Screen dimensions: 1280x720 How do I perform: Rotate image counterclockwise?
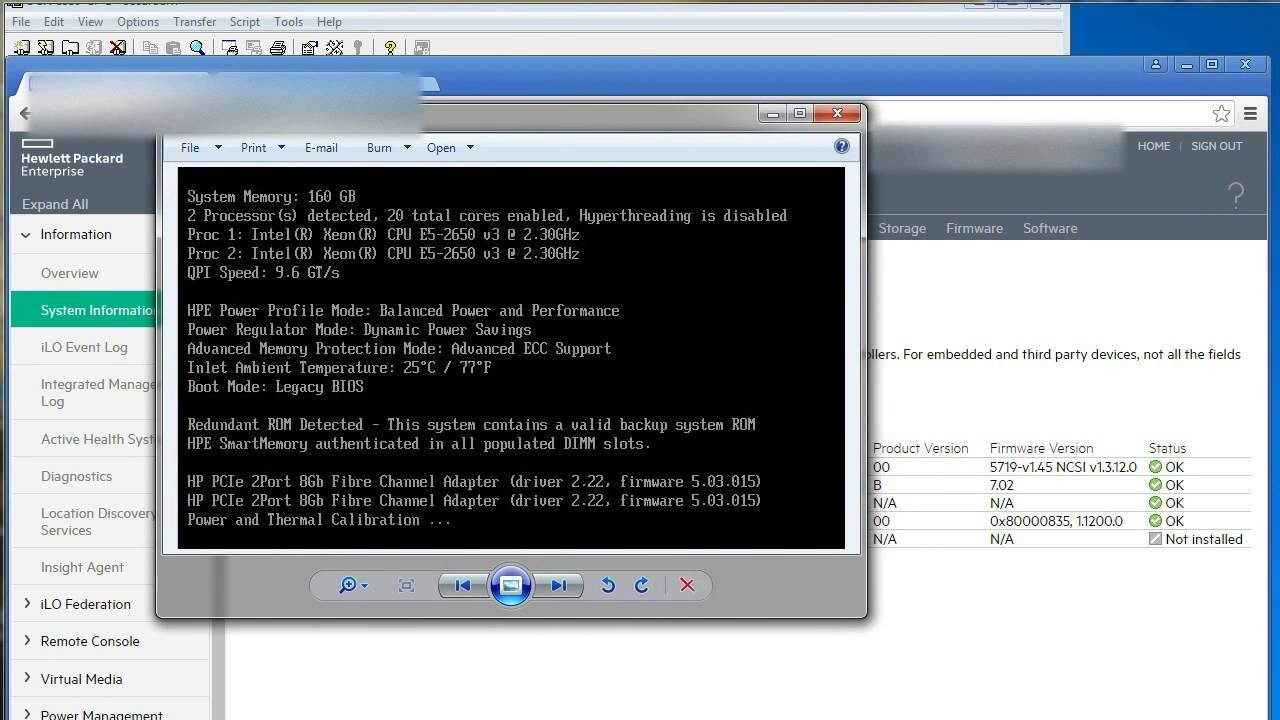(608, 586)
